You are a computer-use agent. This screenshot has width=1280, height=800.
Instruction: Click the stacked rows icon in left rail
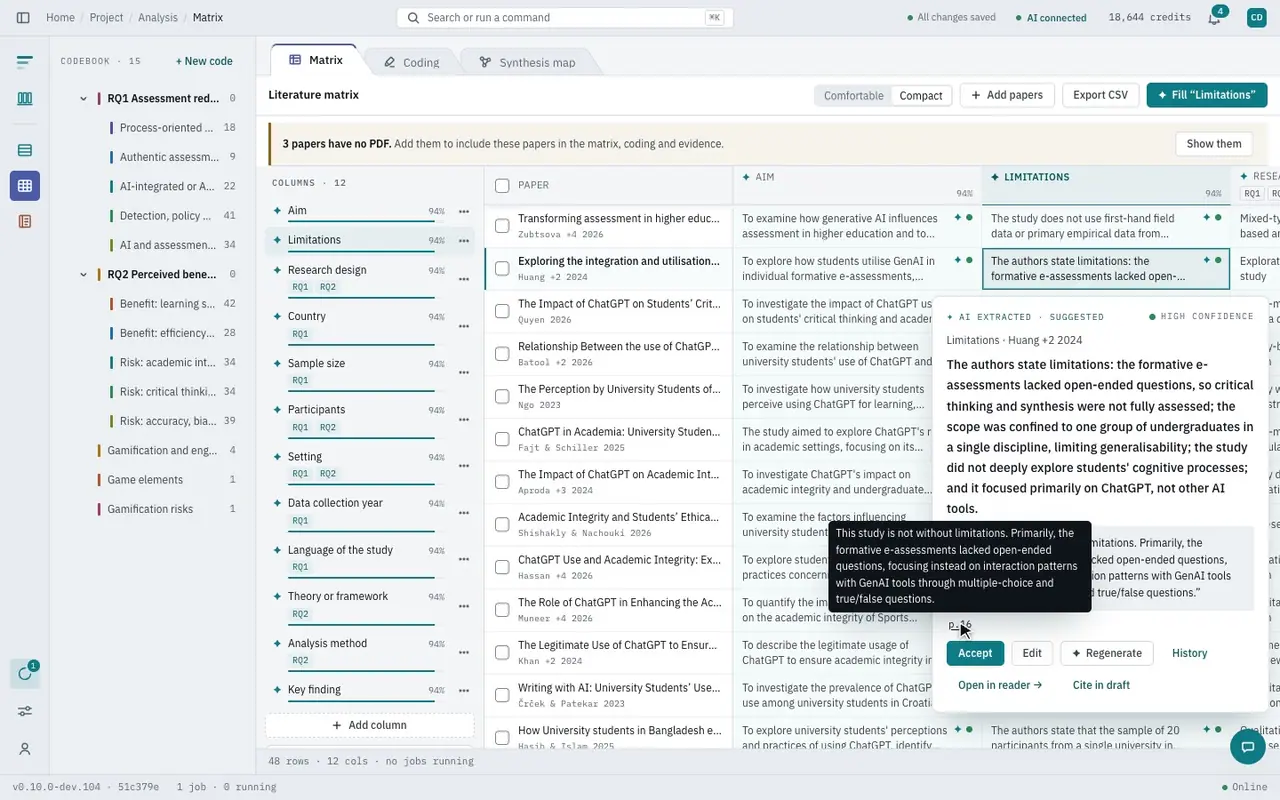(25, 150)
